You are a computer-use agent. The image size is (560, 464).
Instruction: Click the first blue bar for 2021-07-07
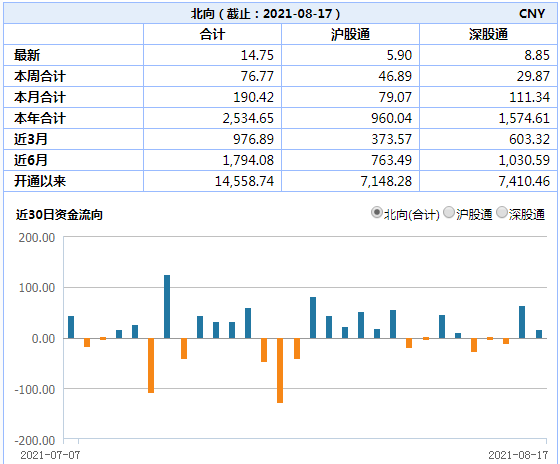pyautogui.click(x=71, y=327)
